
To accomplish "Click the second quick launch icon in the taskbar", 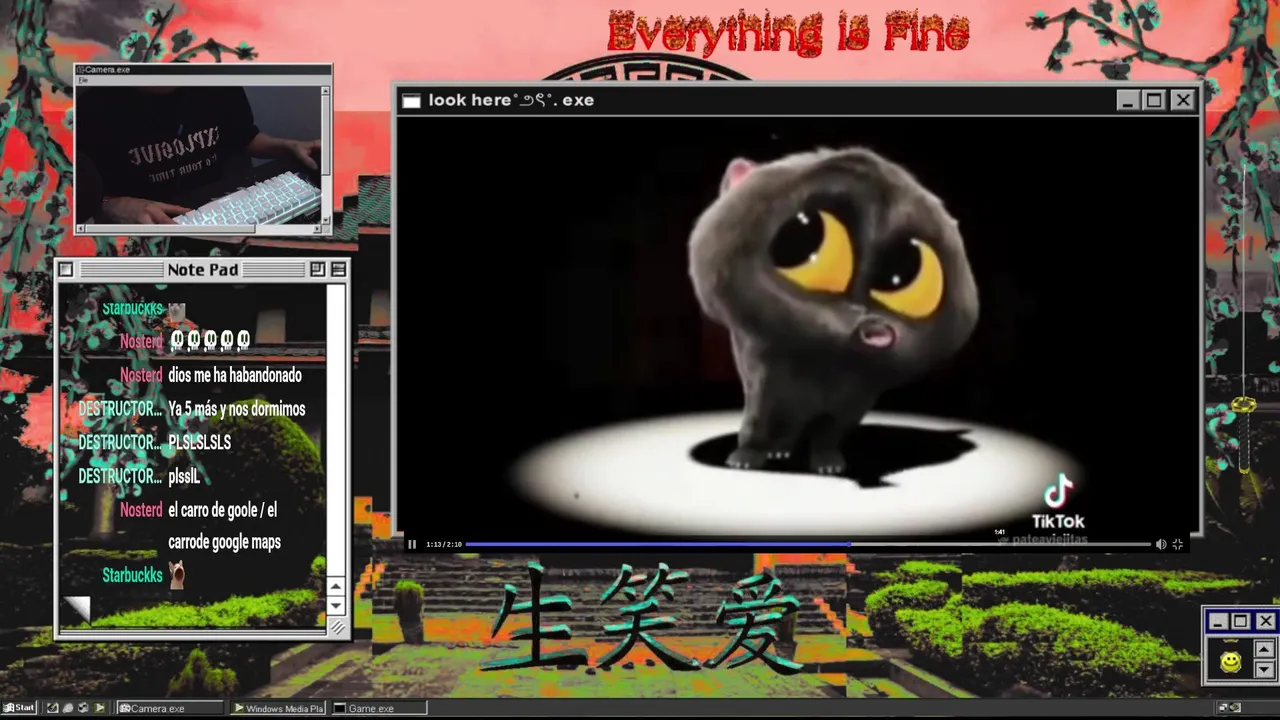I will click(68, 708).
